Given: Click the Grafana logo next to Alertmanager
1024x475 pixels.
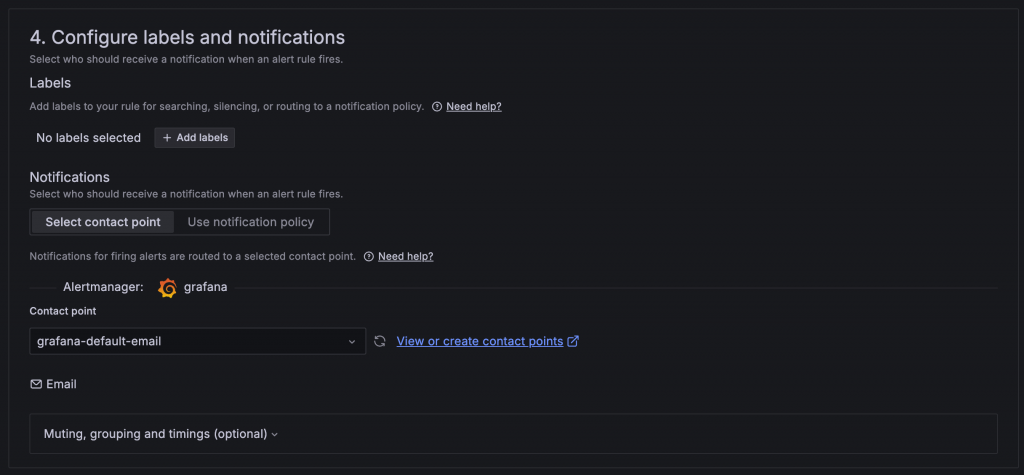Looking at the screenshot, I should [168, 288].
